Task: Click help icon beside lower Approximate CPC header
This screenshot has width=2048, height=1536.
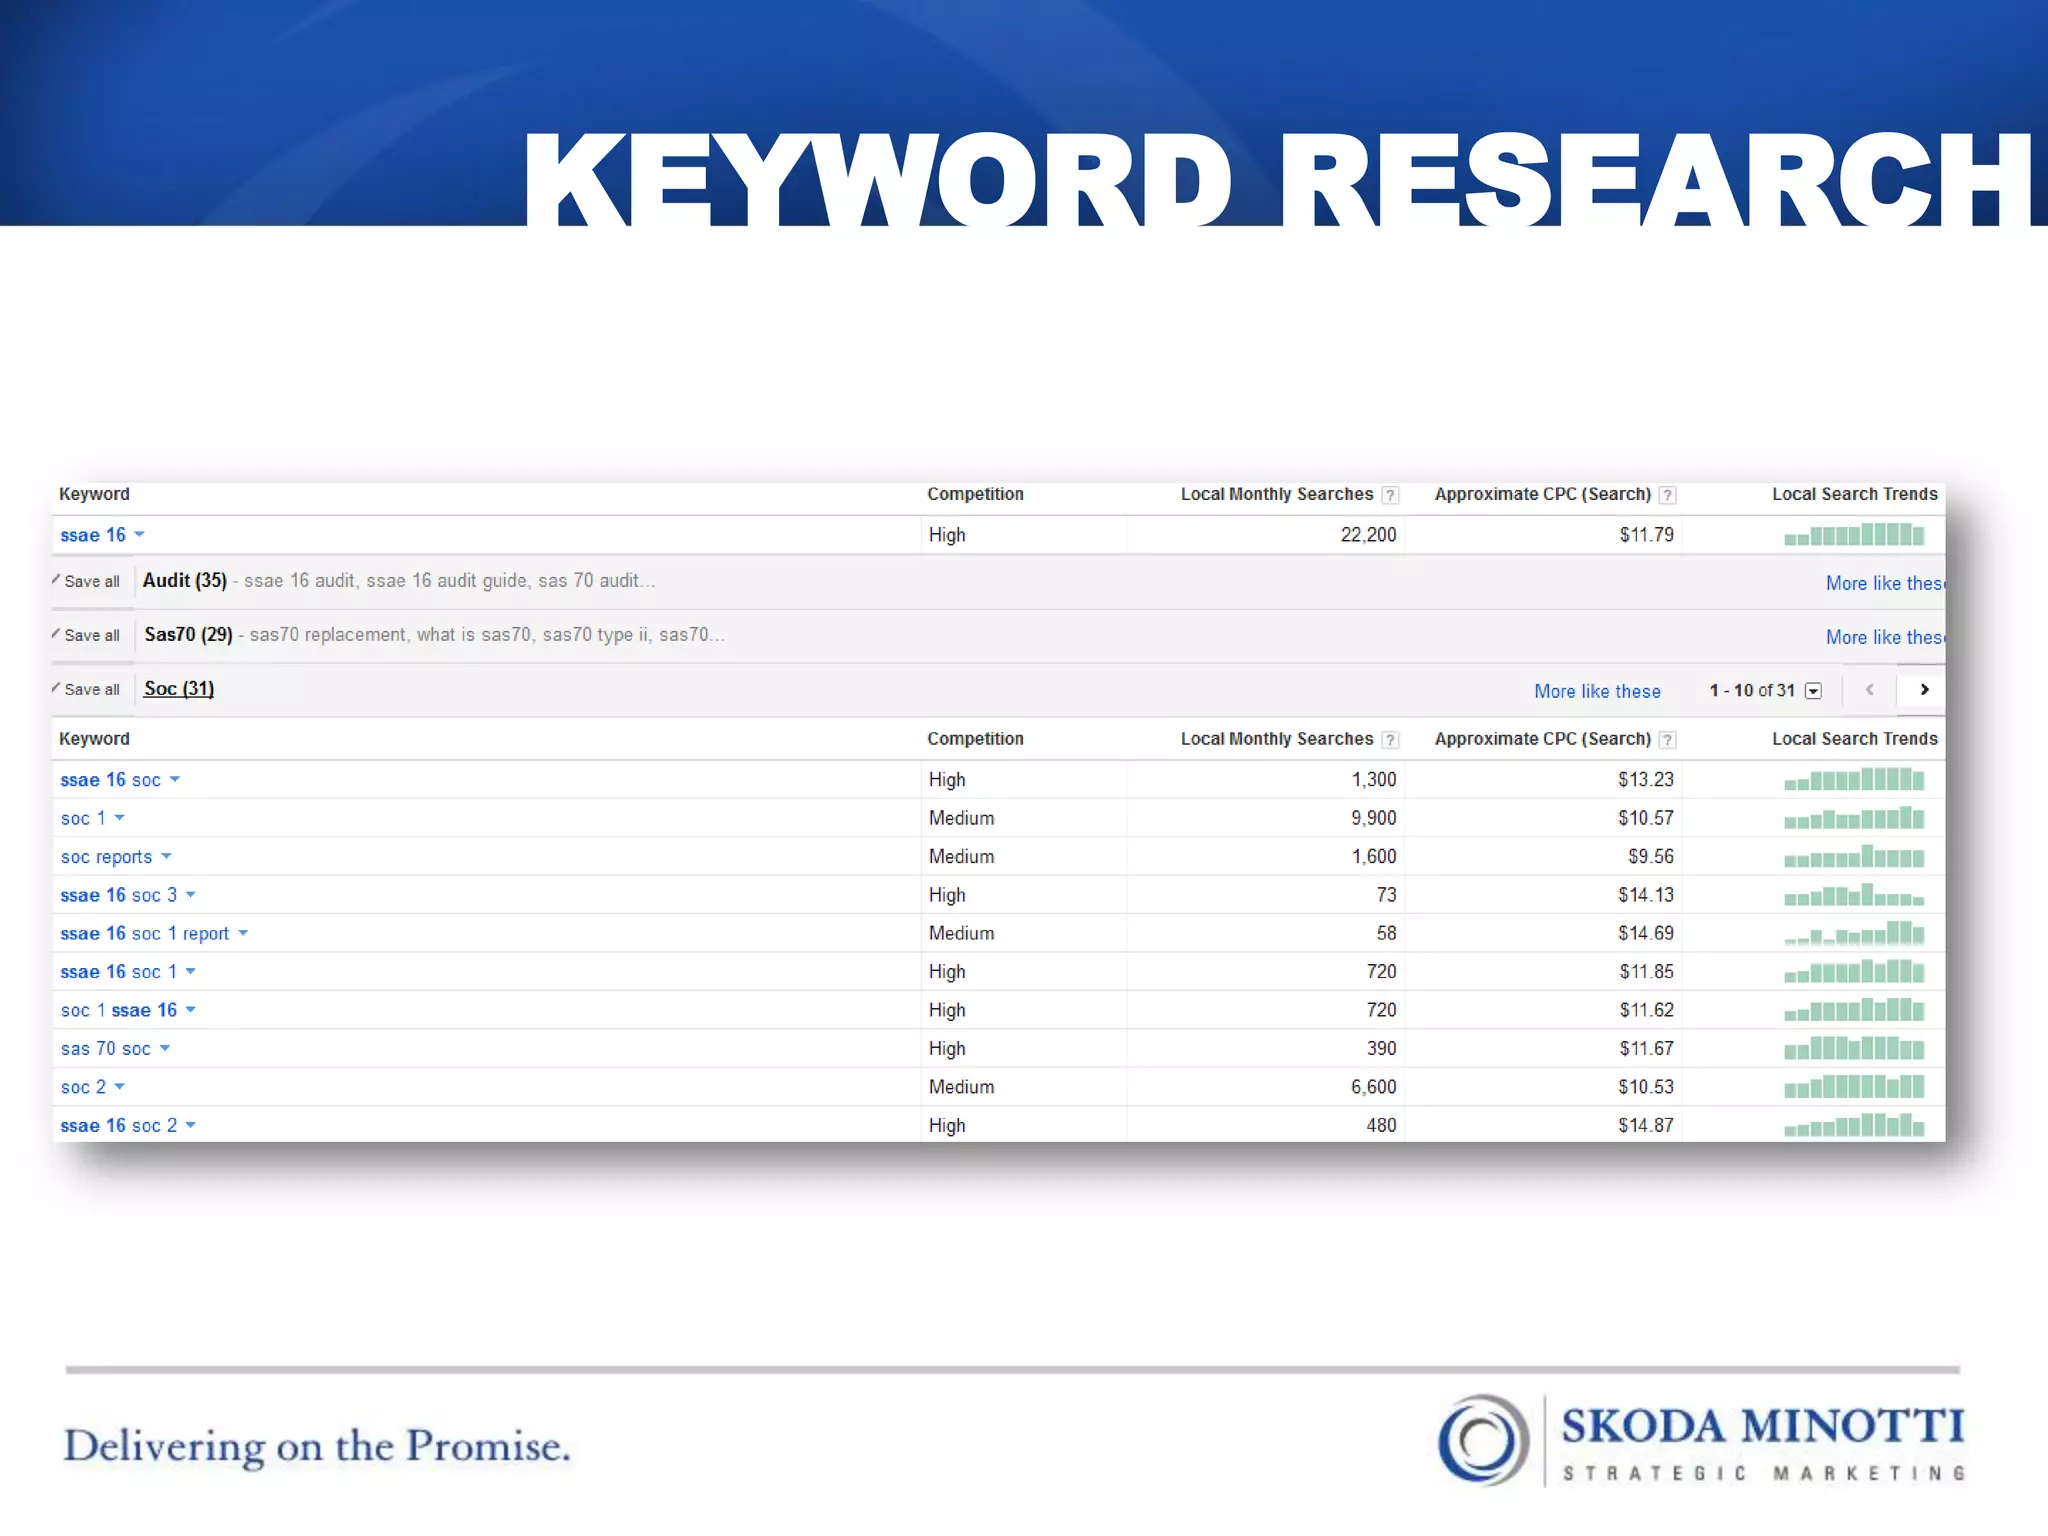Action: 1667,740
